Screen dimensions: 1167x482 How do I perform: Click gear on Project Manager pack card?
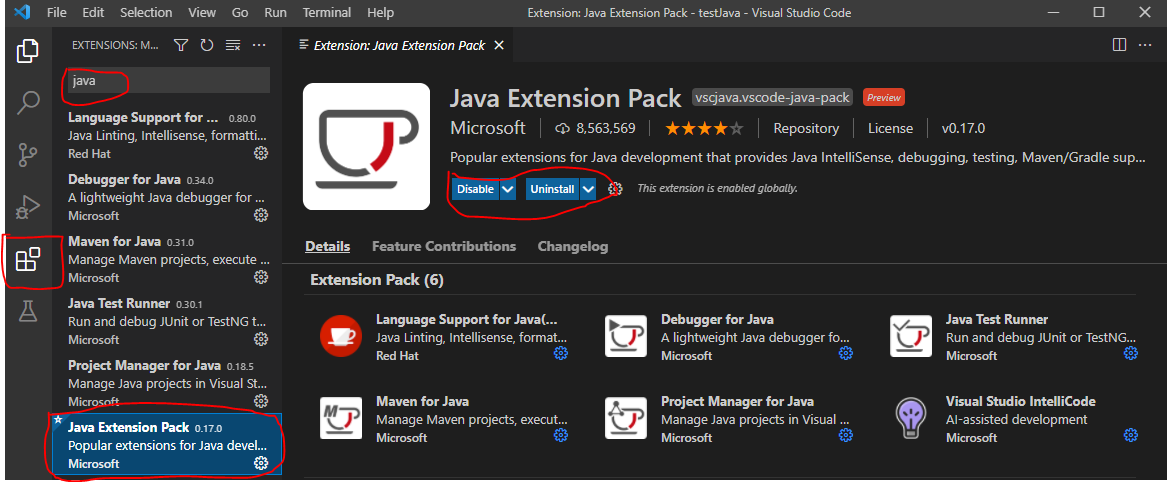[845, 434]
